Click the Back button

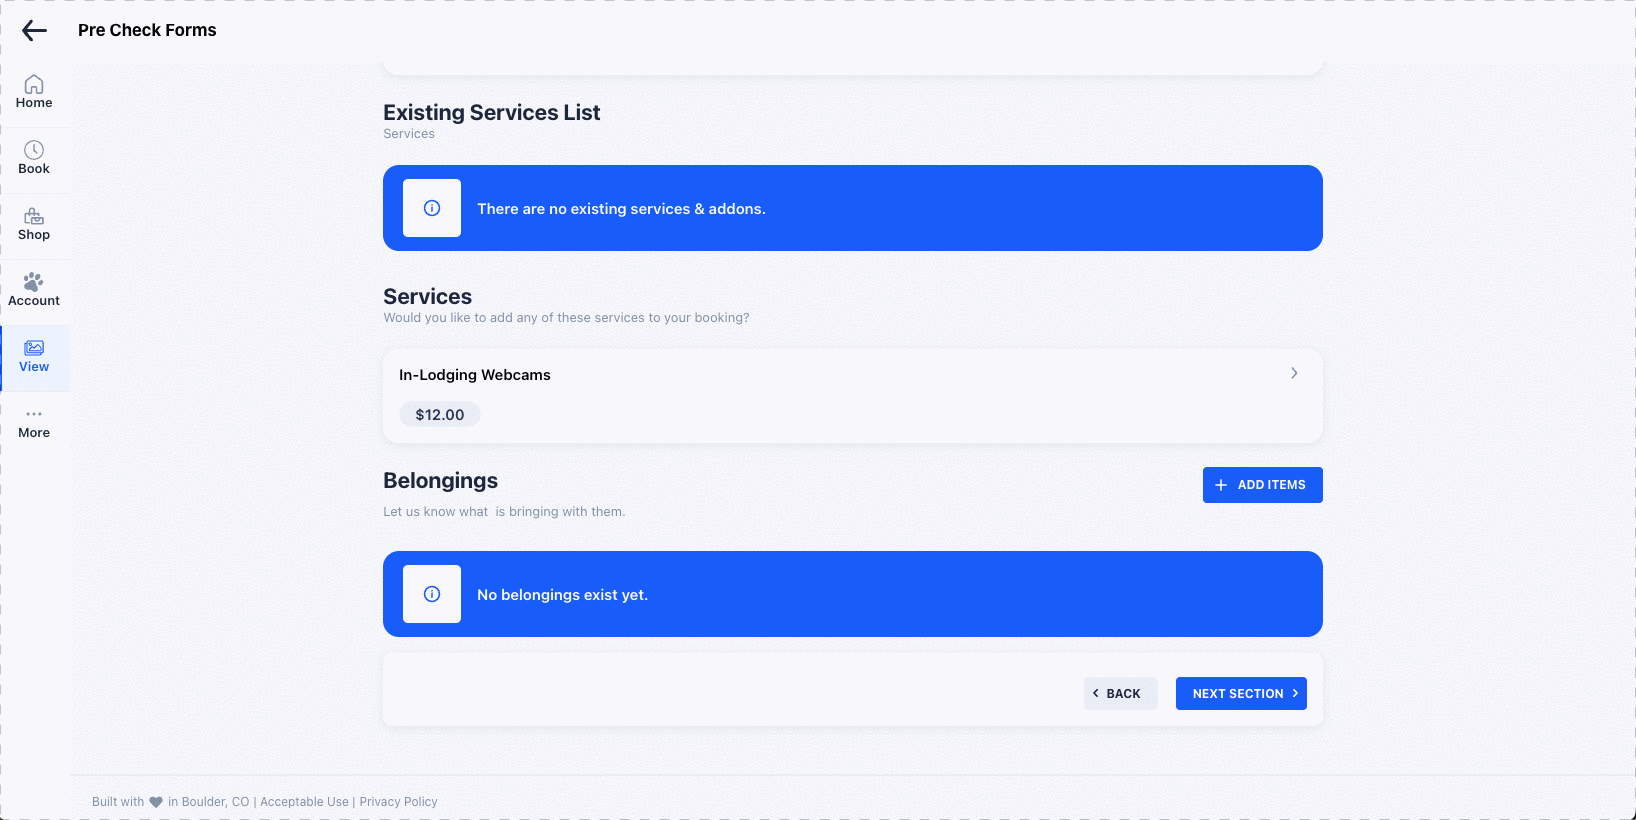(x=1121, y=694)
